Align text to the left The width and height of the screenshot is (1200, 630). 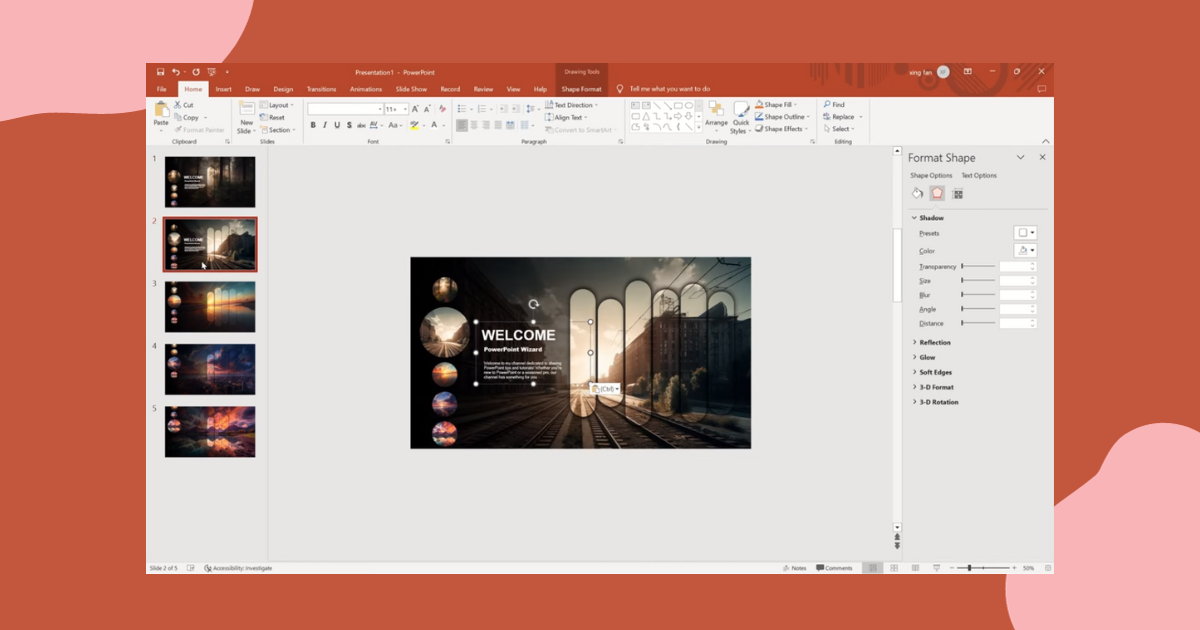tap(462, 125)
